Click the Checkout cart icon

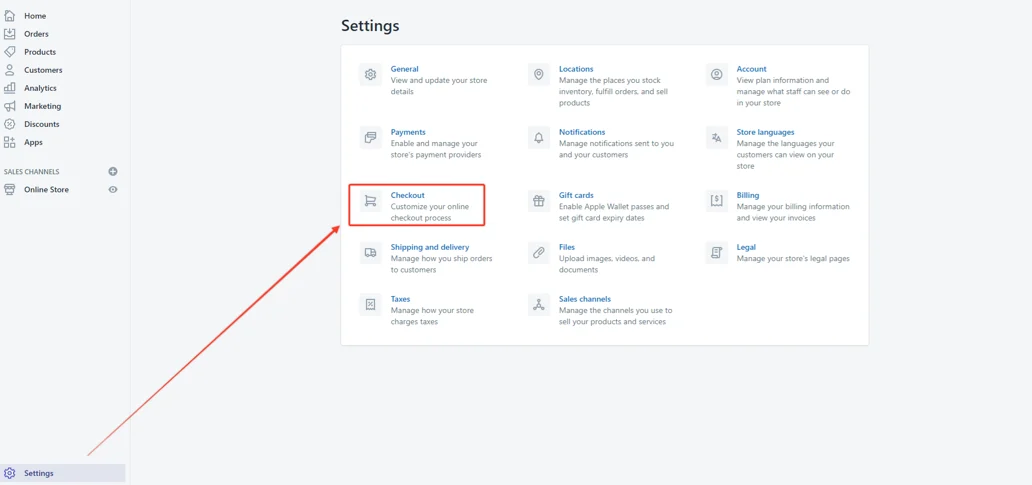371,201
